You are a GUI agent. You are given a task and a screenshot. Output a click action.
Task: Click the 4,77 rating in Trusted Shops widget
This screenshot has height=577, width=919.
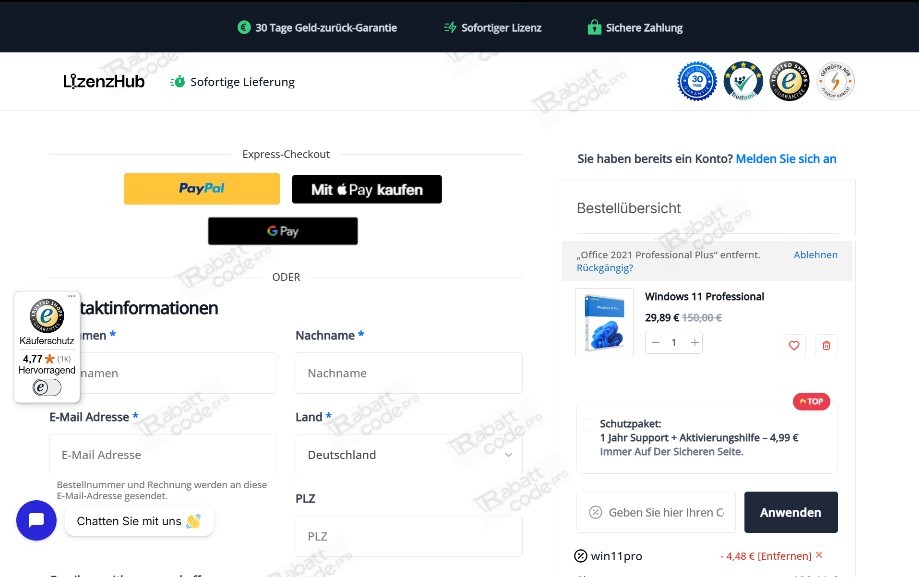(x=32, y=358)
